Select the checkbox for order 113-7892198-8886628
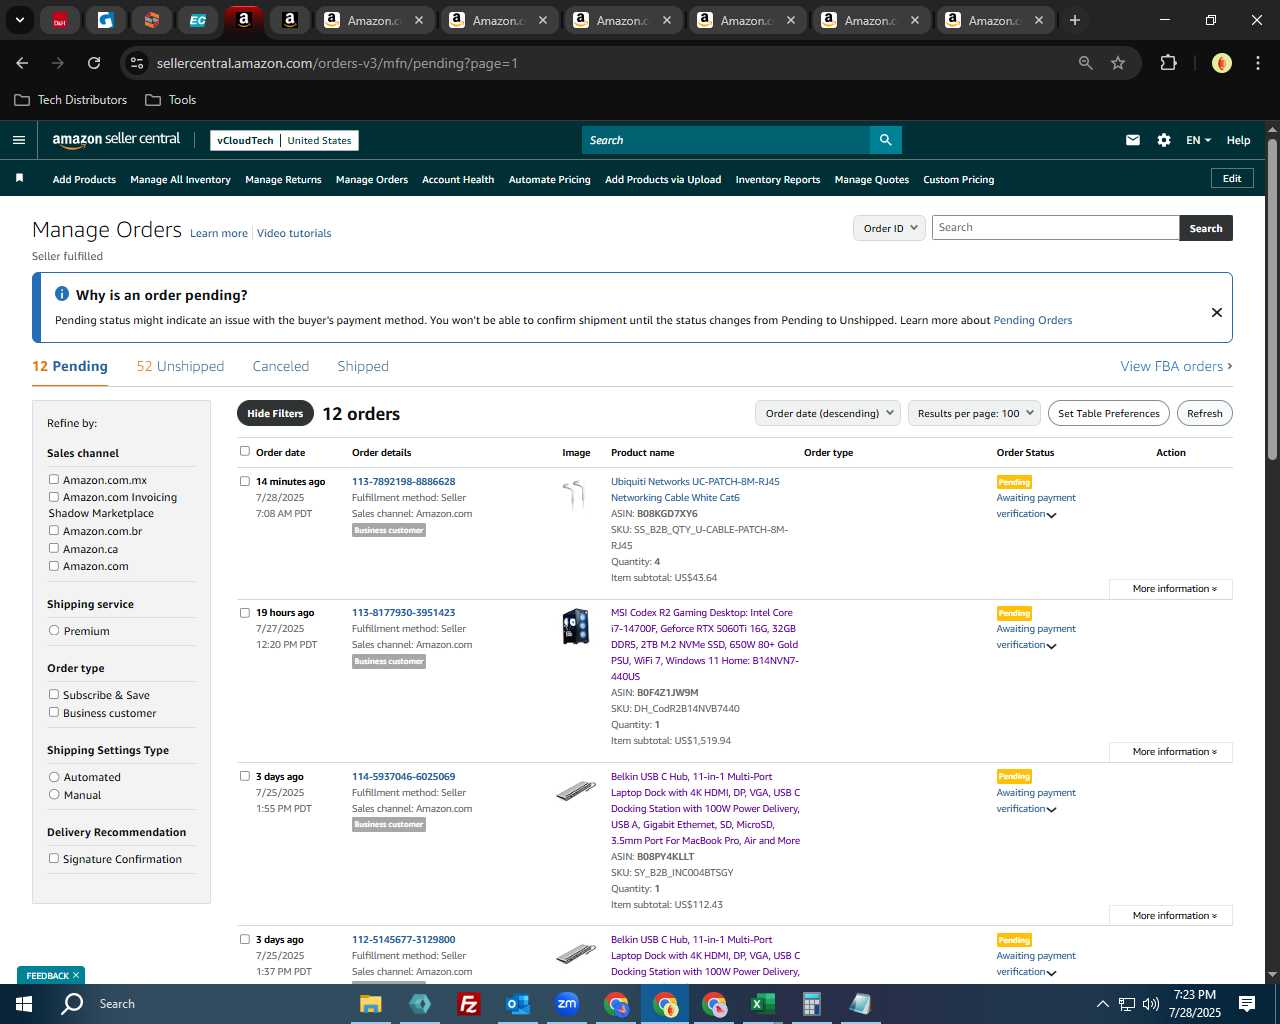The image size is (1280, 1024). pyautogui.click(x=245, y=481)
